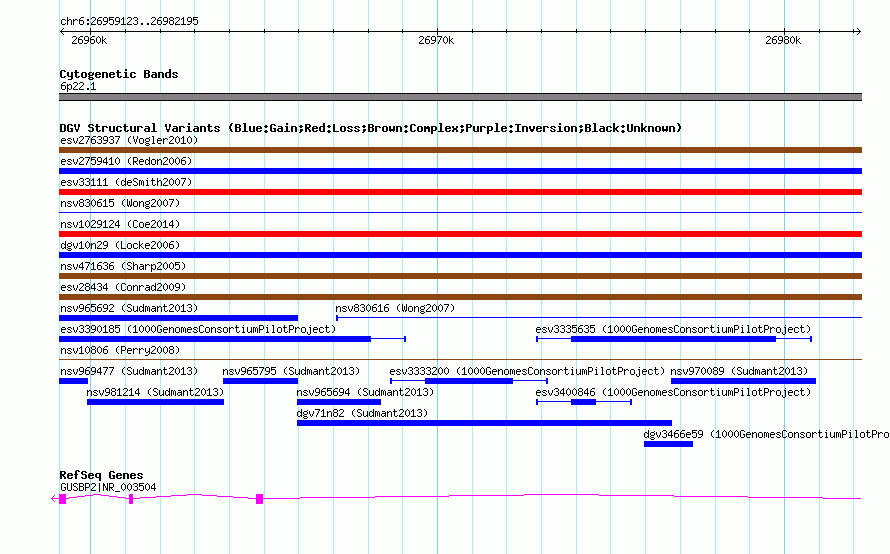Open the esv3333200 variant label

[527, 371]
